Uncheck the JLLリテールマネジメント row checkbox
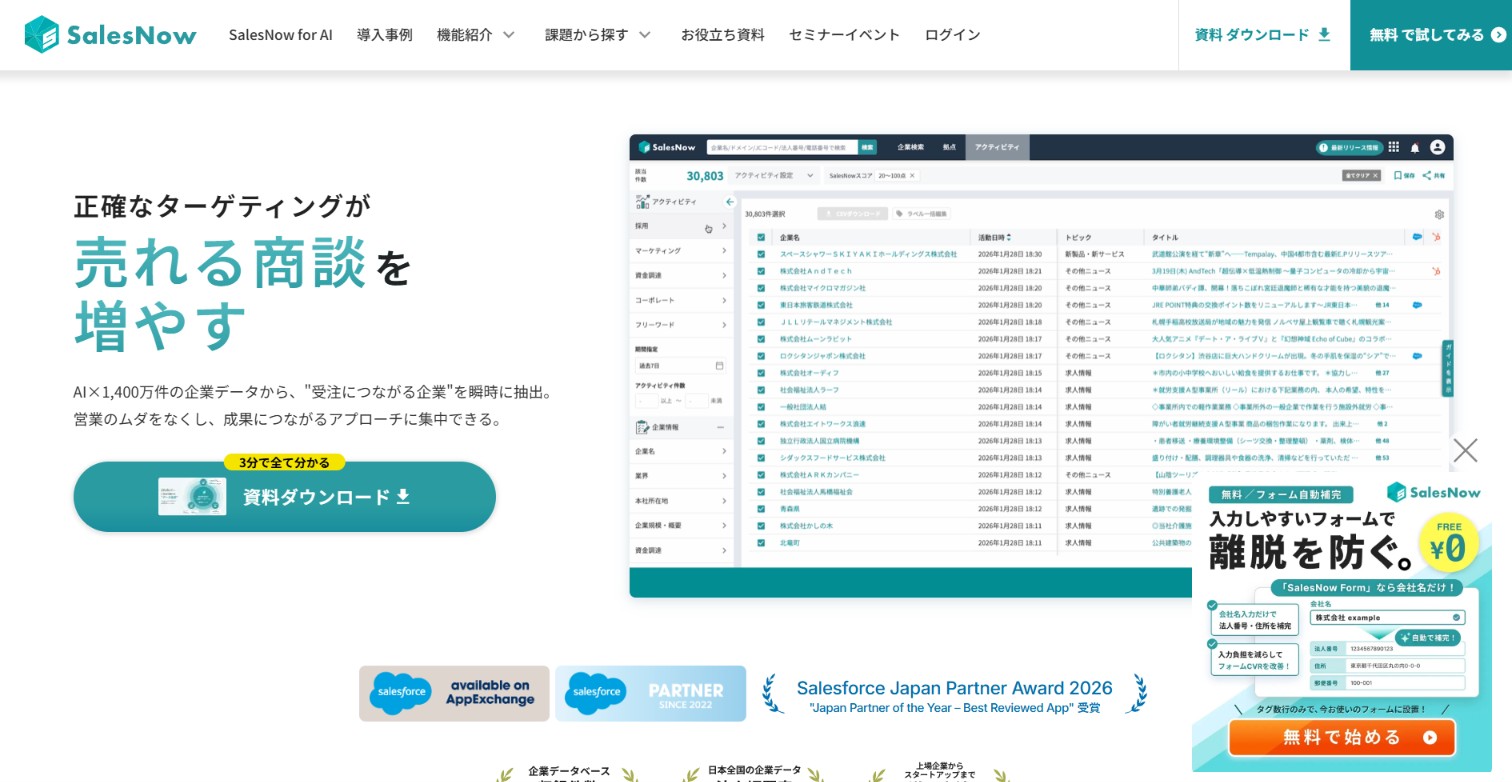Image resolution: width=1512 pixels, height=782 pixels. pyautogui.click(x=761, y=322)
